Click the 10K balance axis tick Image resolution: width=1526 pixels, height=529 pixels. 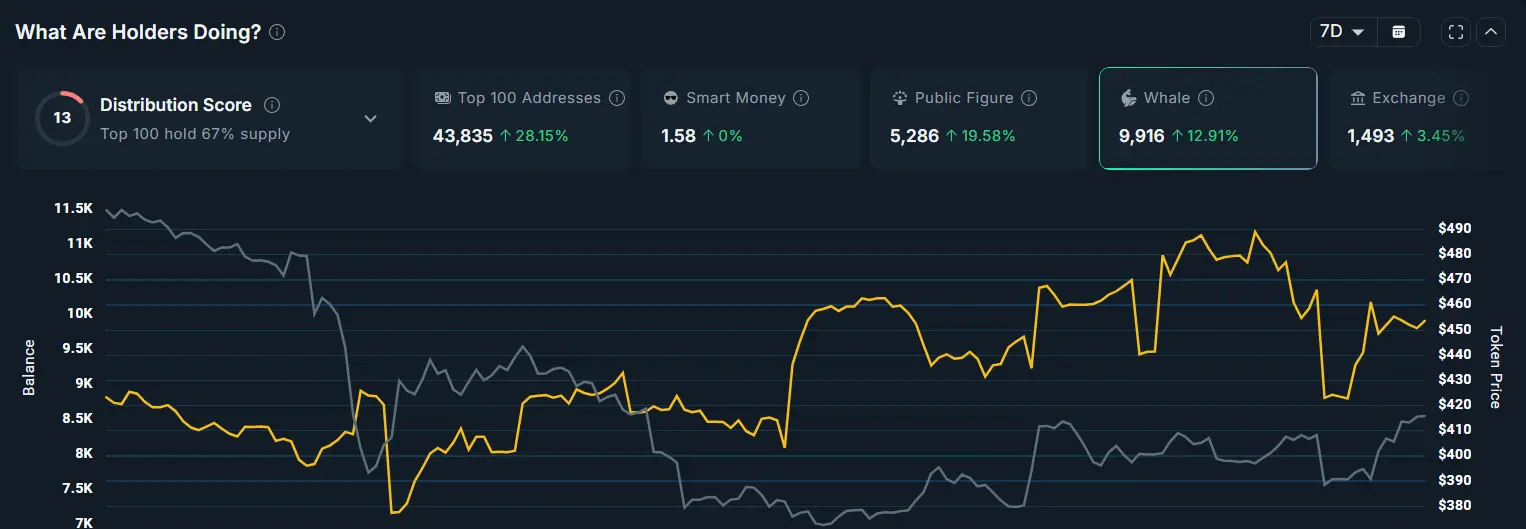80,313
